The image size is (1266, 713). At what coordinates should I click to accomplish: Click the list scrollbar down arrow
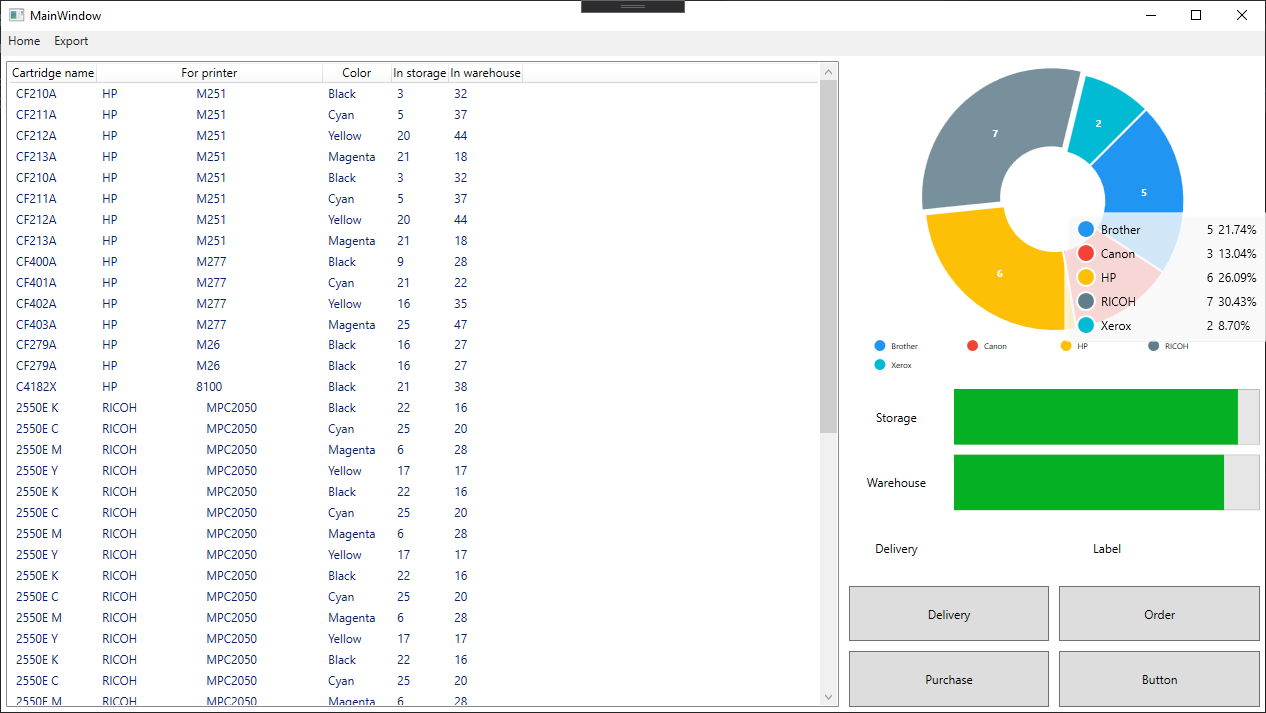828,697
